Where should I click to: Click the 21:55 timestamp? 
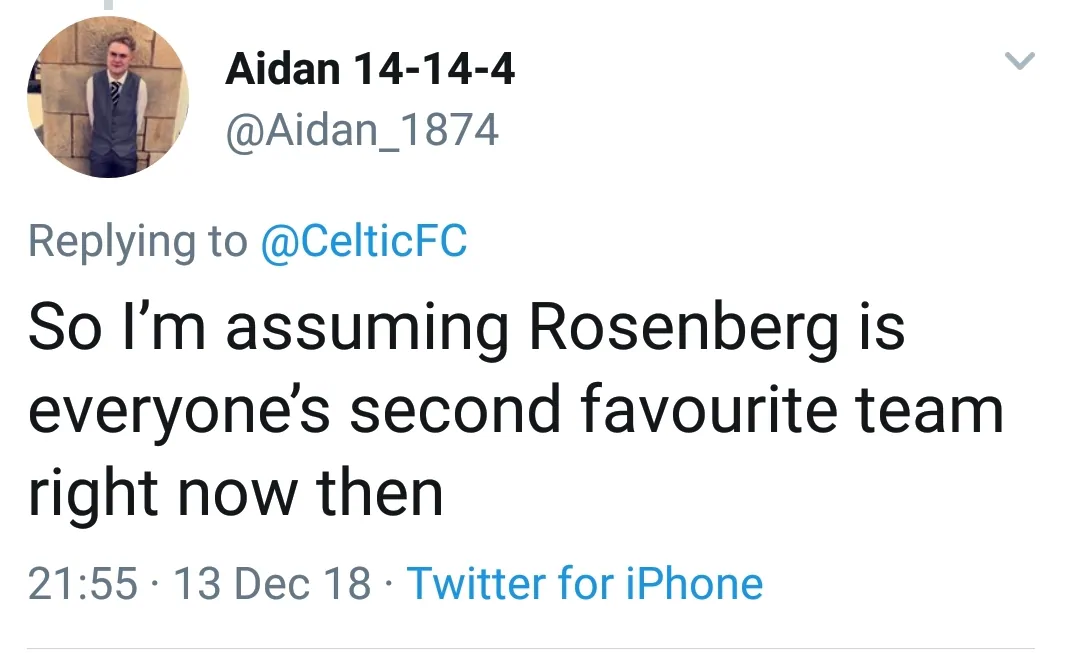(x=83, y=583)
